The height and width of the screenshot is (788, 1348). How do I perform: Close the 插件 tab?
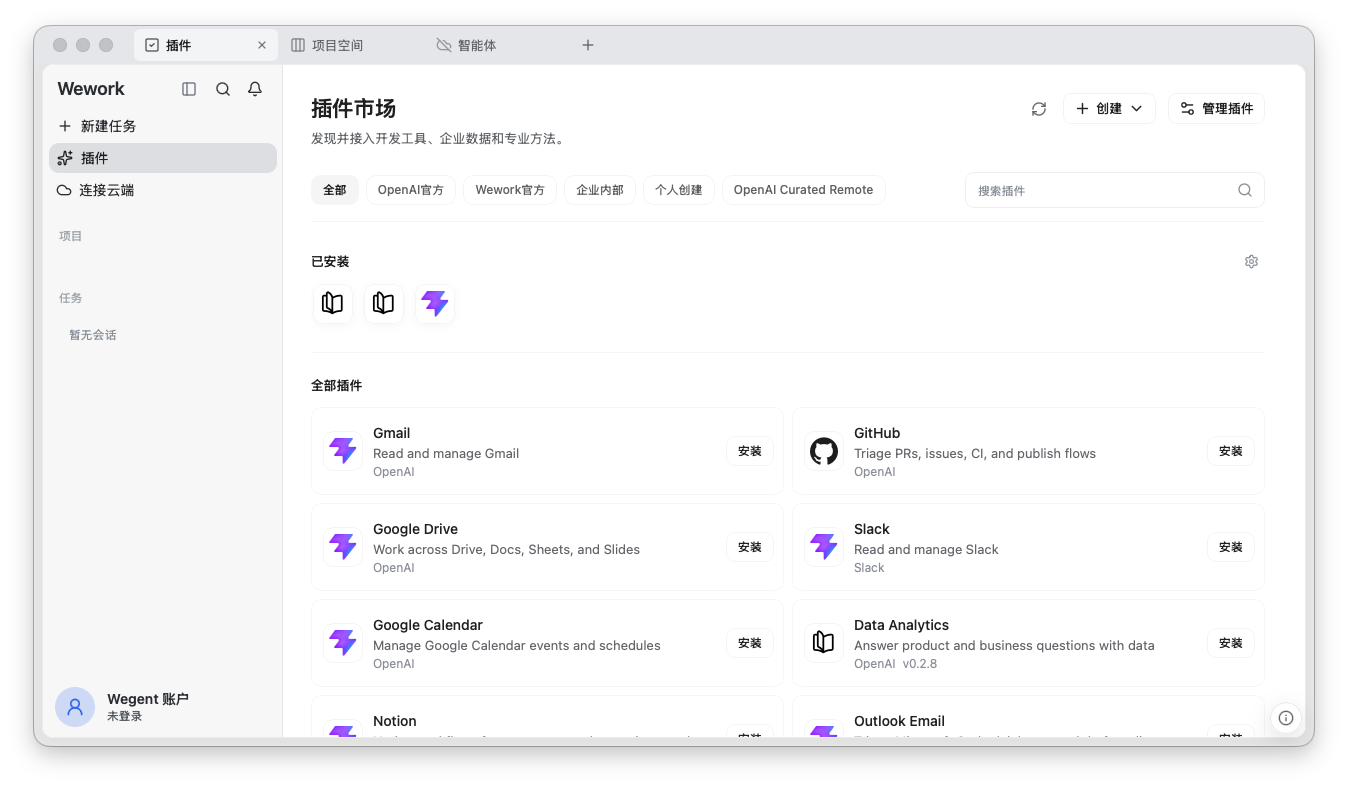pyautogui.click(x=262, y=45)
